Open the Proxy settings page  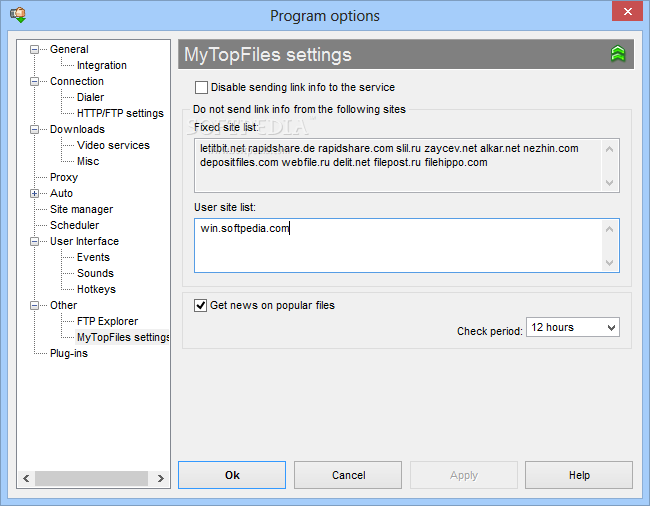64,177
